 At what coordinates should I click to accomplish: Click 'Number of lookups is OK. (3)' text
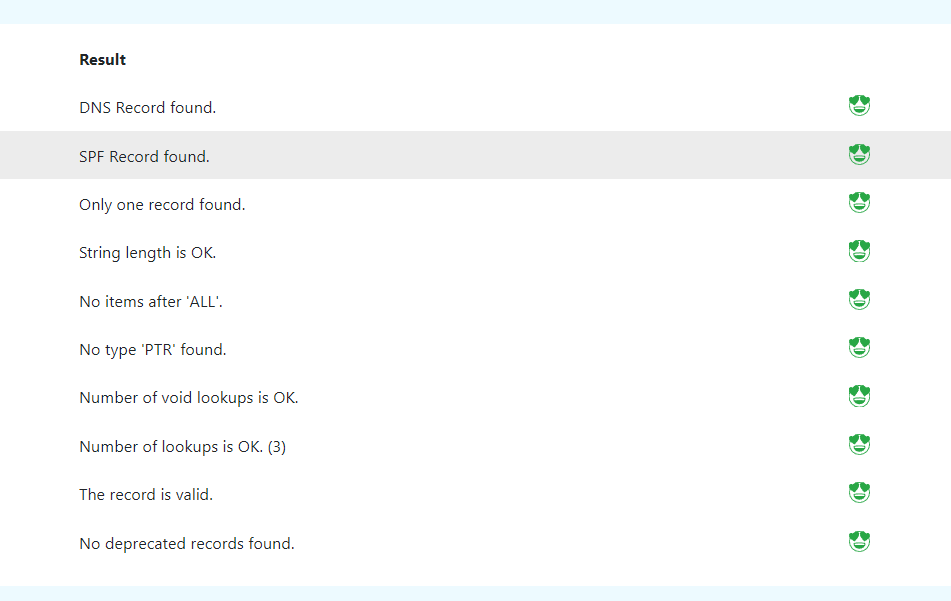(x=182, y=447)
